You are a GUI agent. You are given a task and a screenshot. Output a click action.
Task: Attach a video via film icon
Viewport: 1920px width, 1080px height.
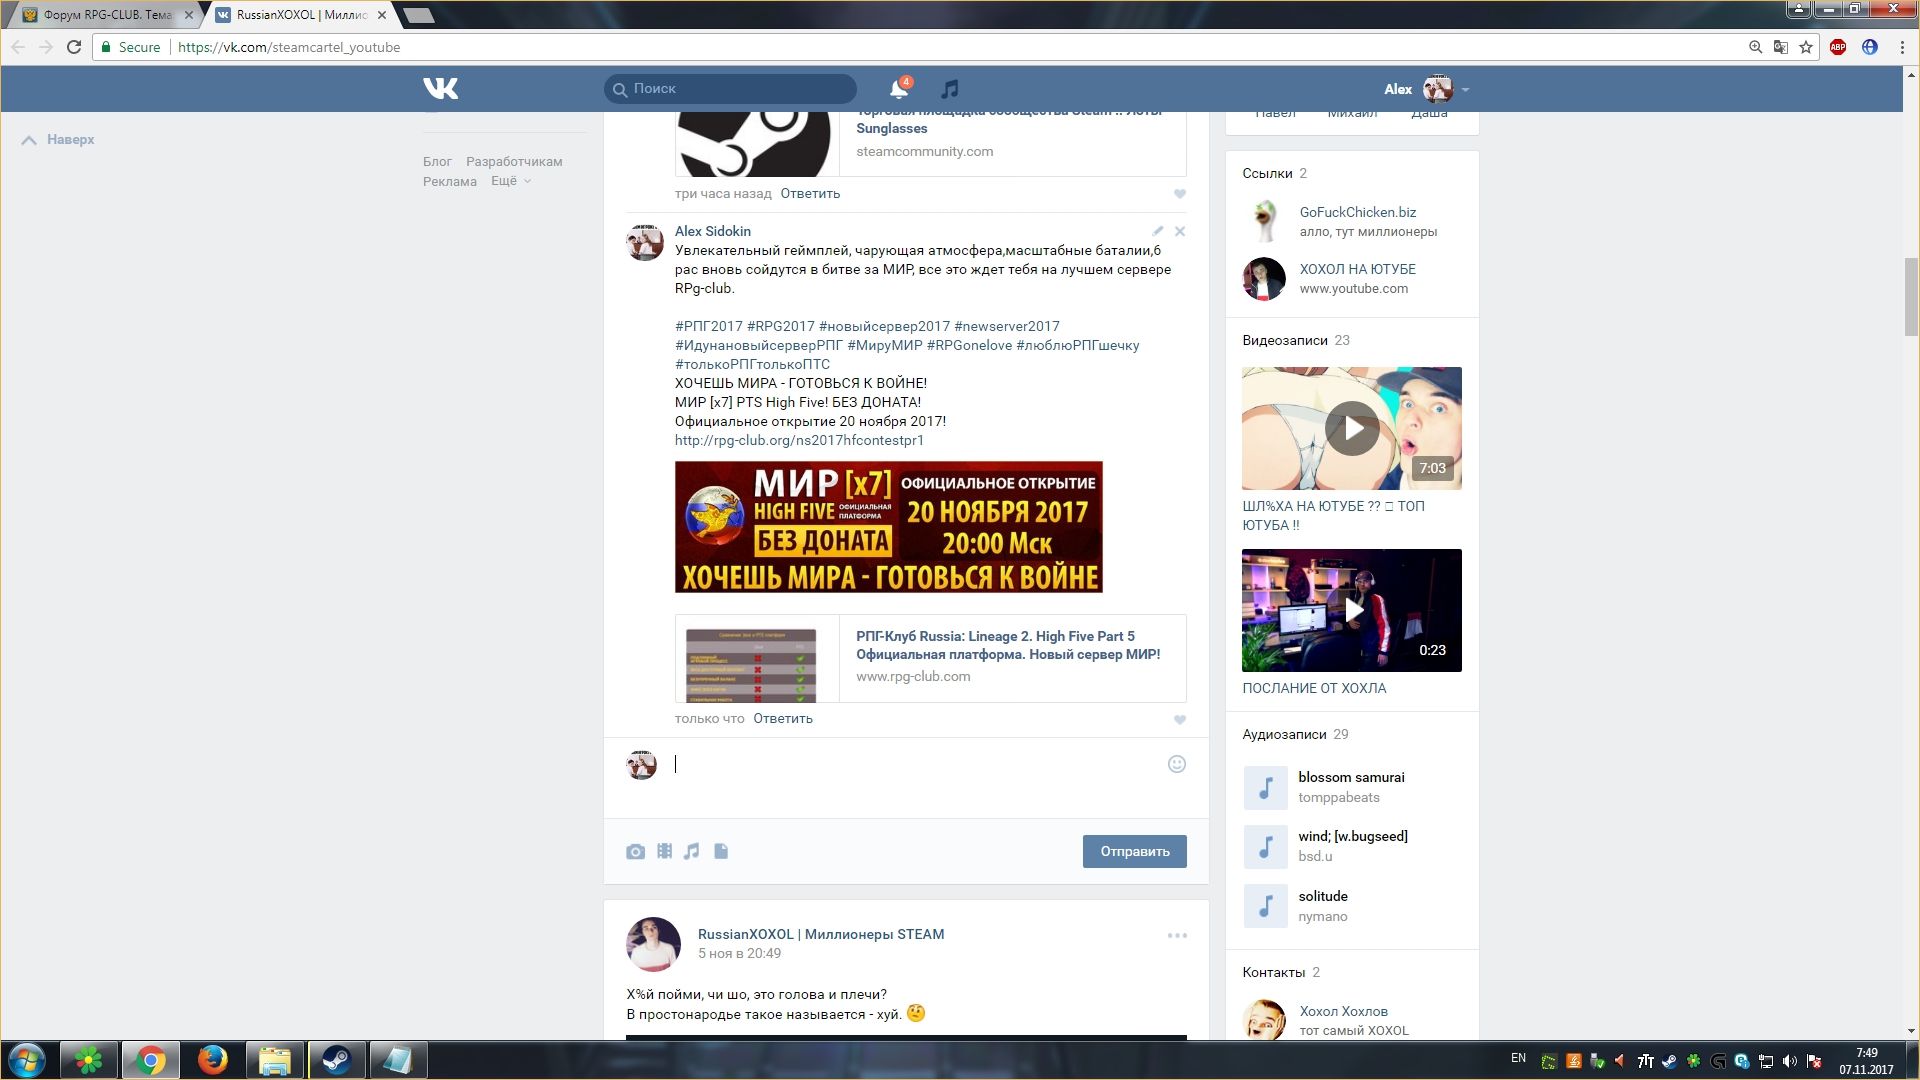click(x=664, y=852)
